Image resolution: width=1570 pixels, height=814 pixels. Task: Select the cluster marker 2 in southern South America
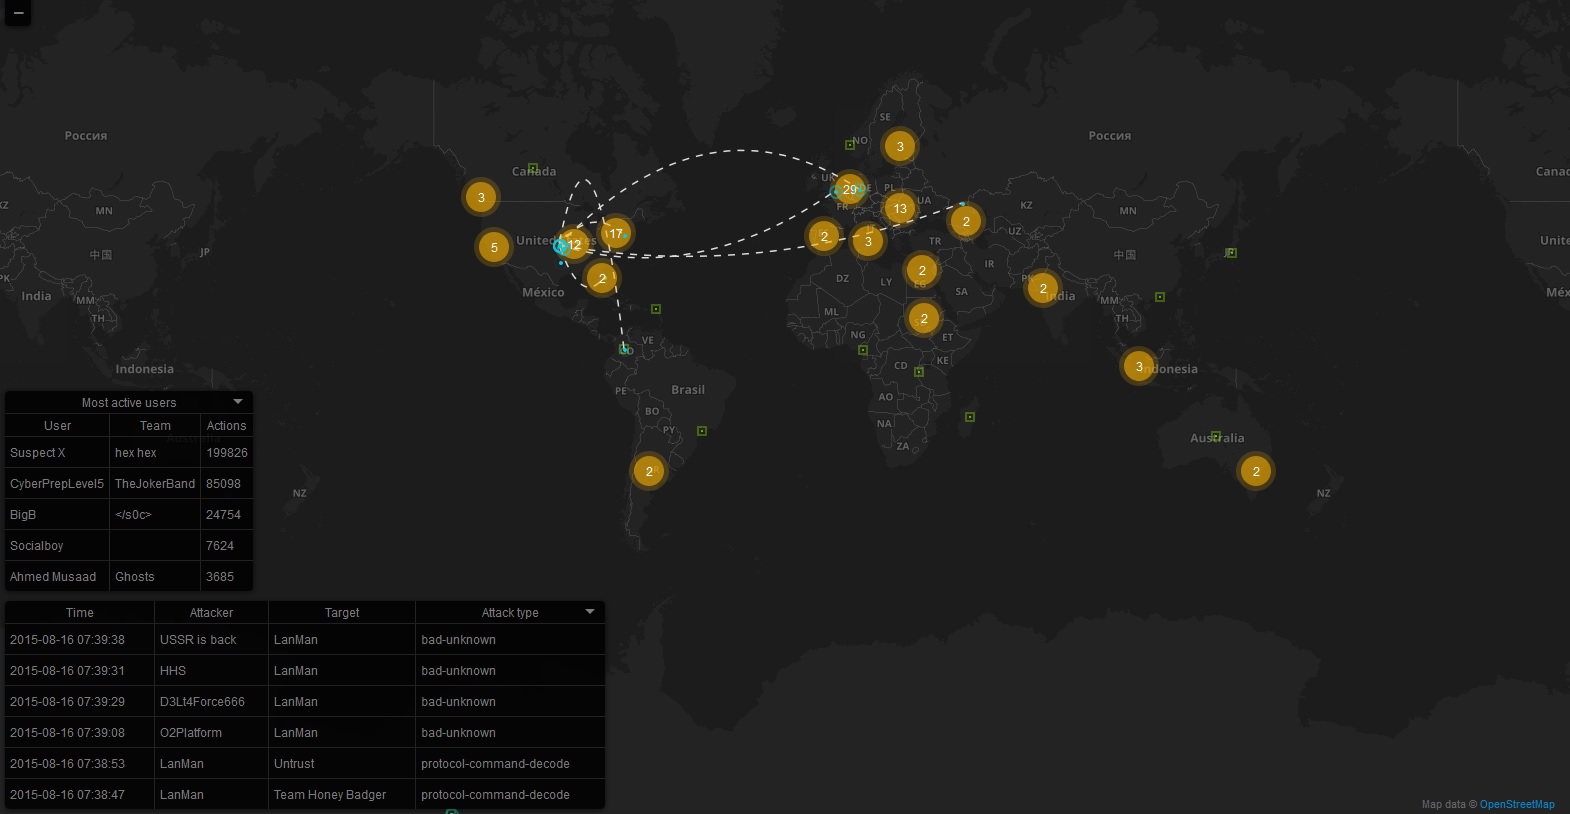point(649,471)
